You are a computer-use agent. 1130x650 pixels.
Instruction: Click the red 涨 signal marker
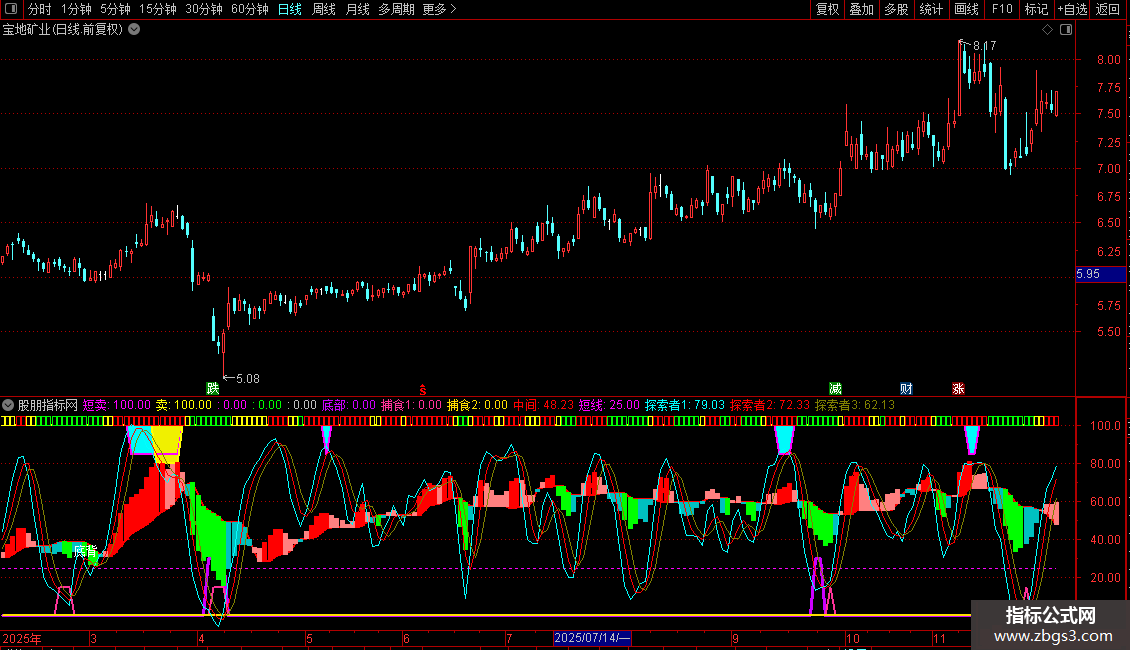pyautogui.click(x=958, y=388)
